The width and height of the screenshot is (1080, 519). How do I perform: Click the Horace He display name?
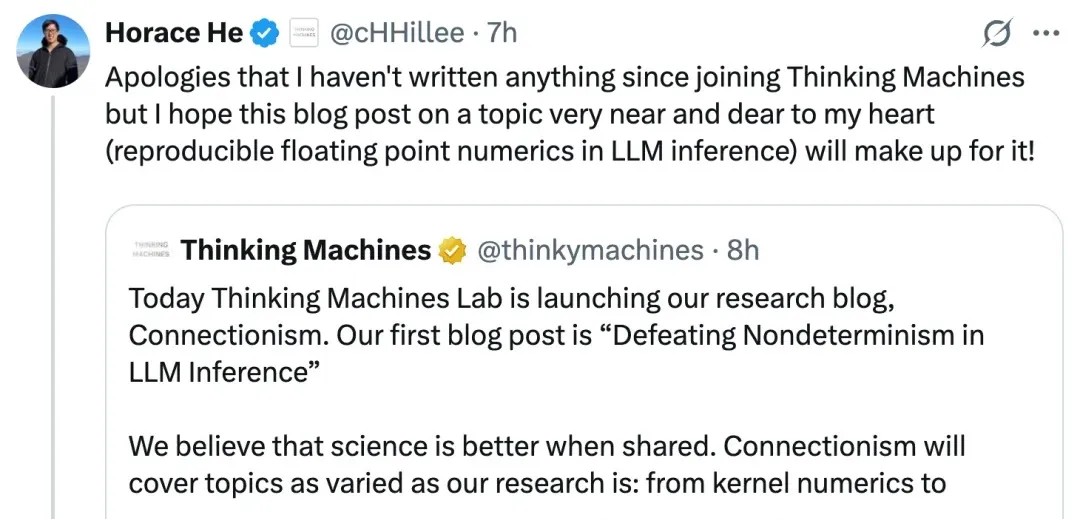pyautogui.click(x=174, y=33)
